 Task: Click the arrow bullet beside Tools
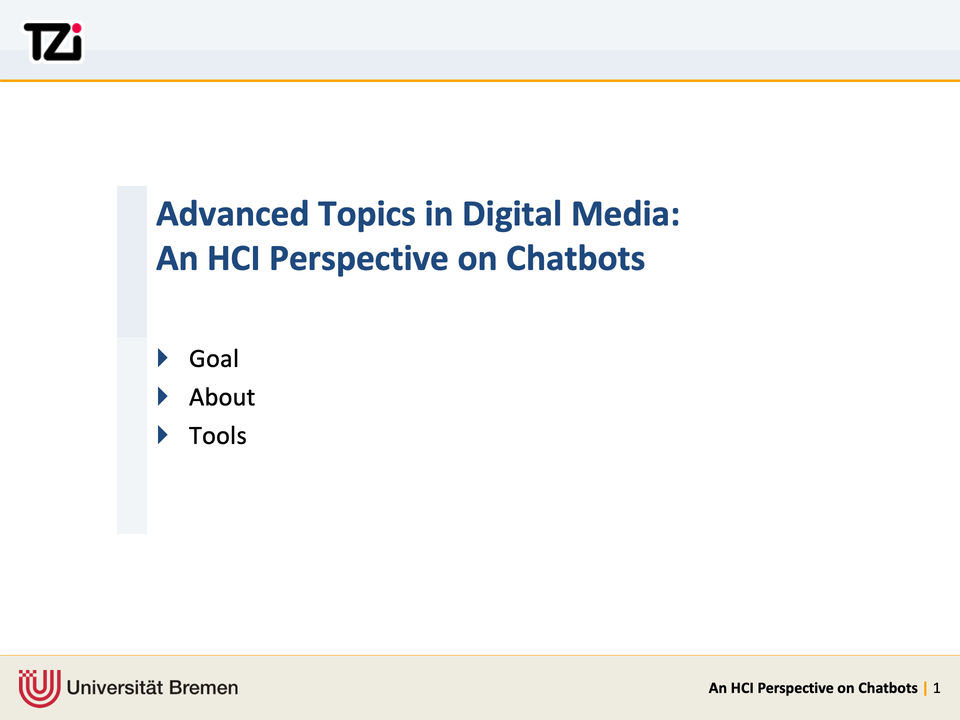pyautogui.click(x=164, y=434)
